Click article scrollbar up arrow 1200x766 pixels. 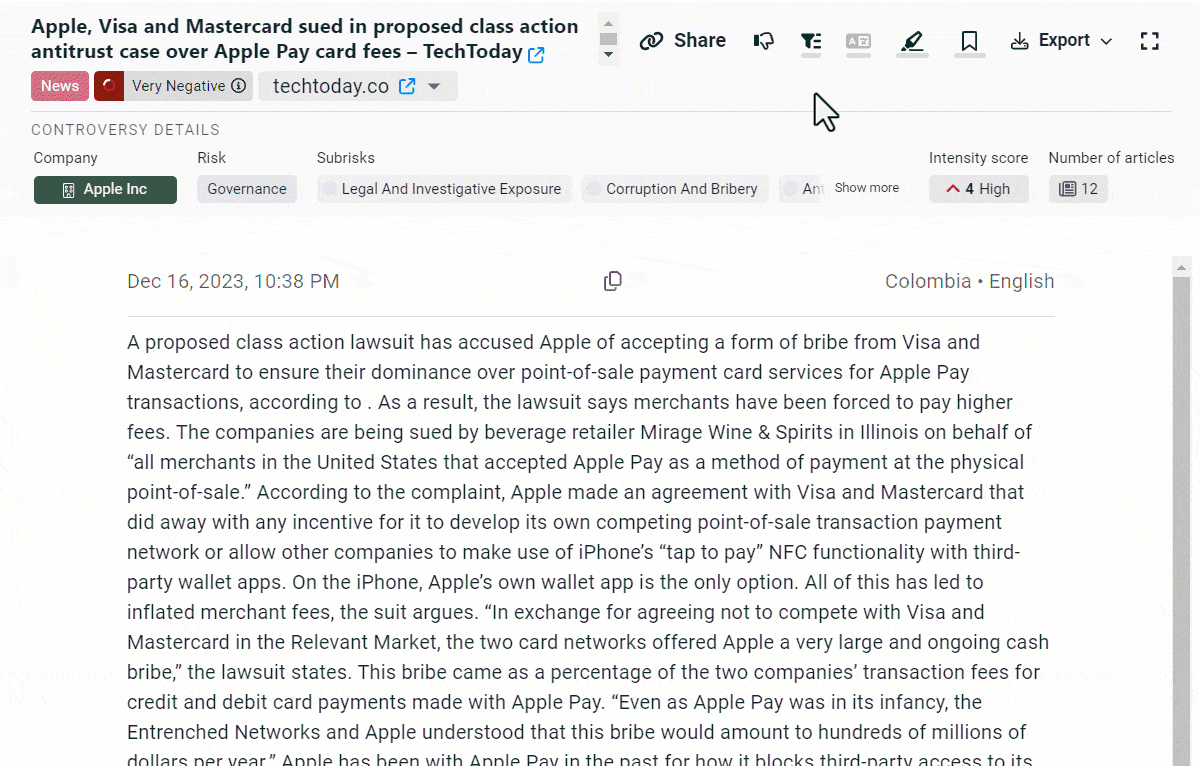[1182, 267]
